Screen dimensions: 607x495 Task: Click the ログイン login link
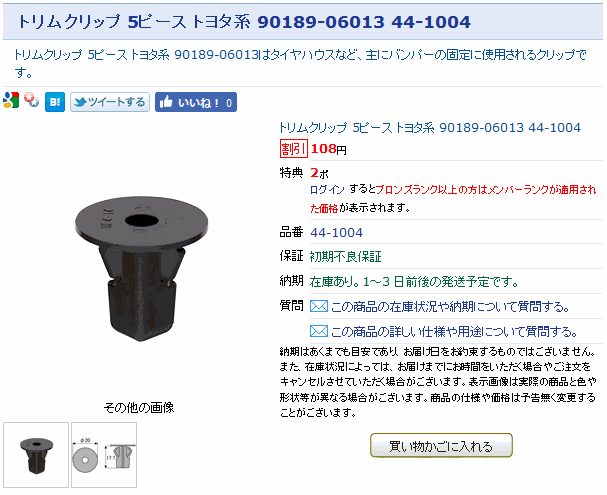point(328,190)
